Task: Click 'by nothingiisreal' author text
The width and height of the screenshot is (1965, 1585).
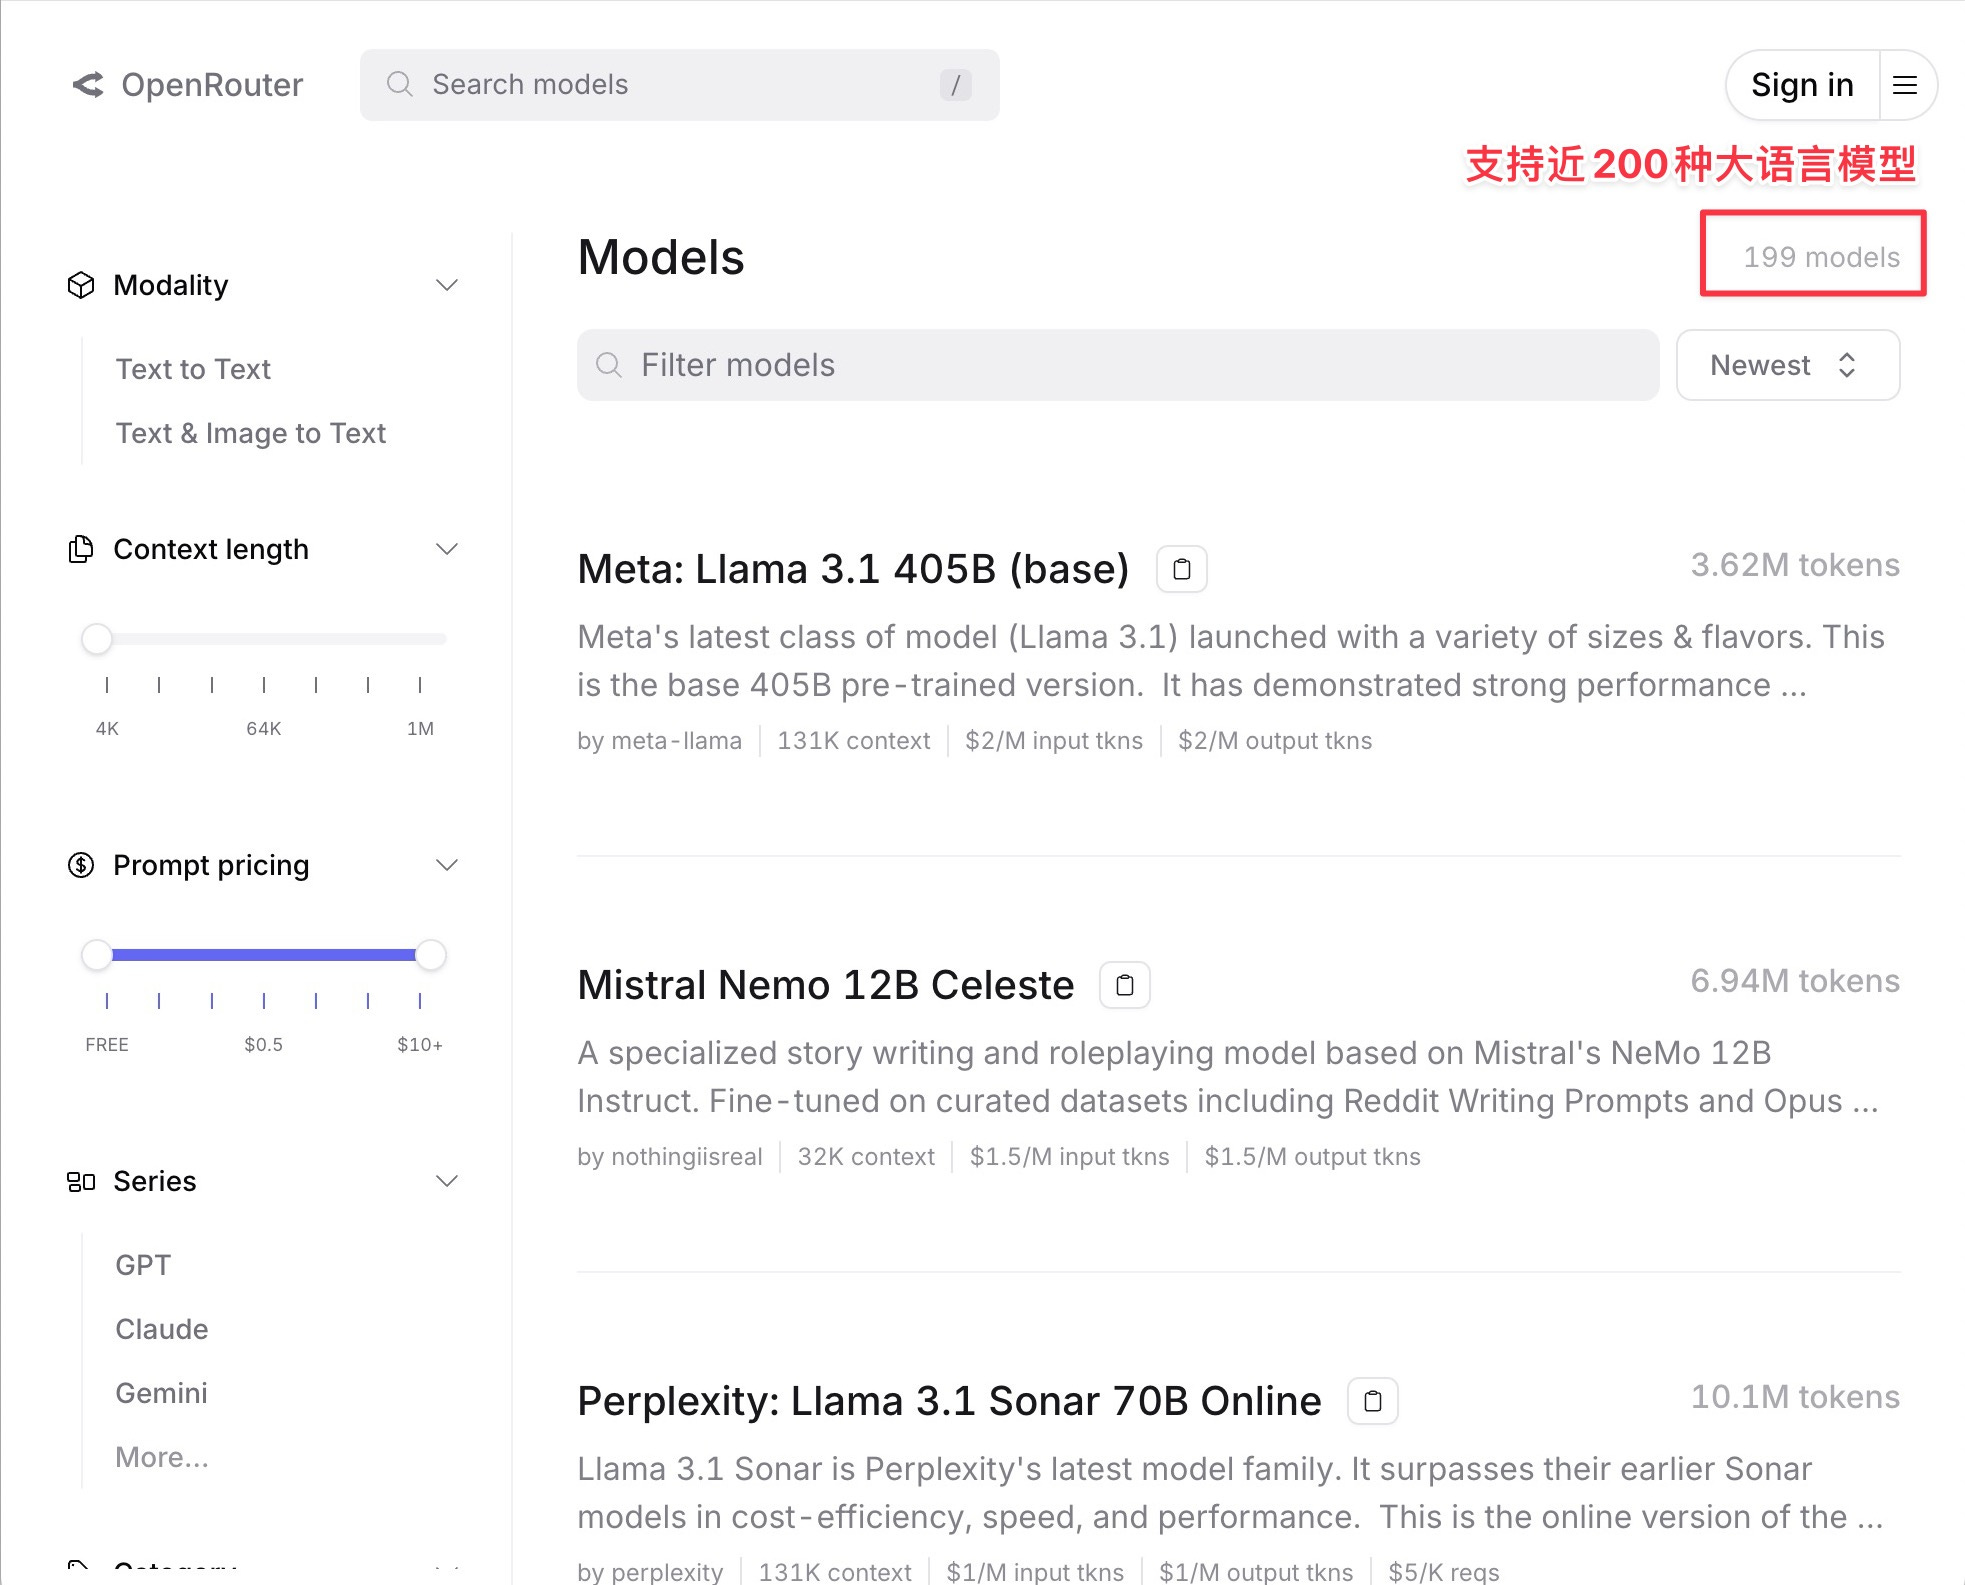Action: pyautogui.click(x=669, y=1157)
